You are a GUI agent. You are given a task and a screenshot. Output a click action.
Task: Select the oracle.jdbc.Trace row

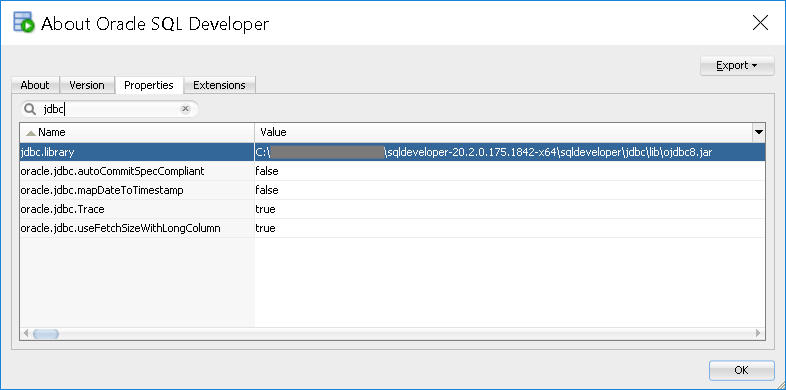(392, 209)
